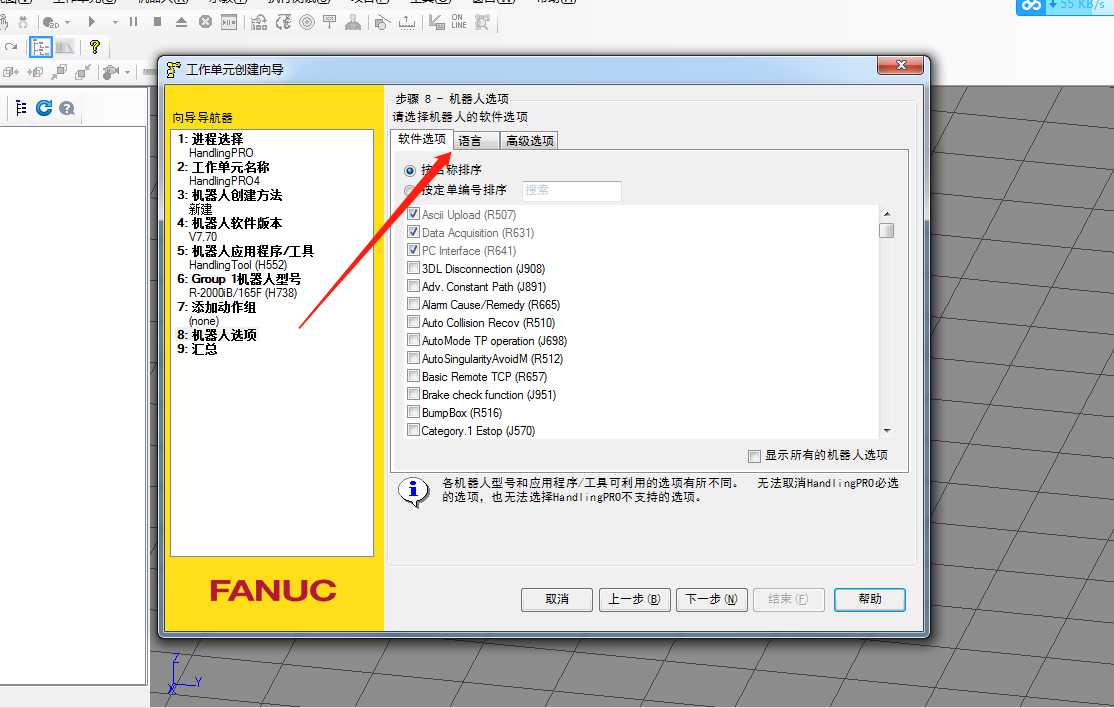Toggle the Ascii Upload (R507) checkbox
This screenshot has width=1114, height=708.
pos(413,214)
